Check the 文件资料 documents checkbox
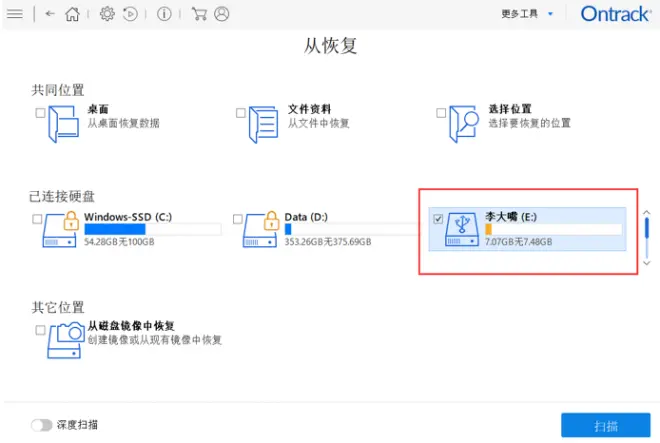This screenshot has width=660, height=443. 241,113
